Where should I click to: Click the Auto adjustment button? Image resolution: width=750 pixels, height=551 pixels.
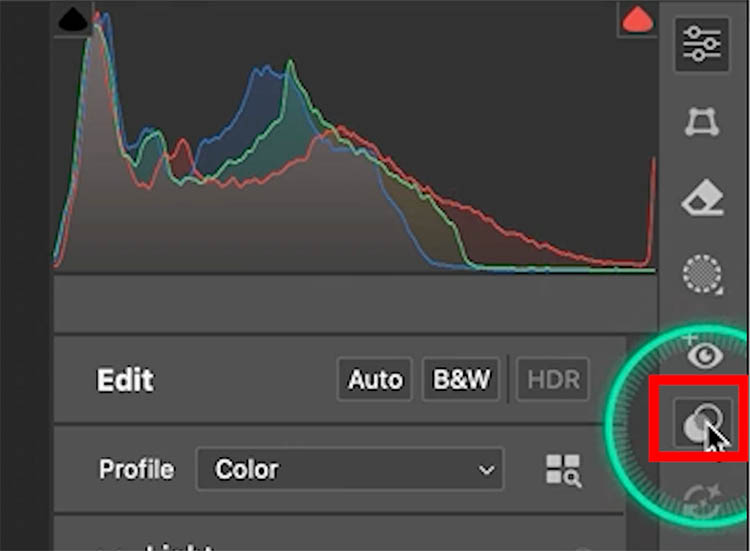[x=373, y=380]
